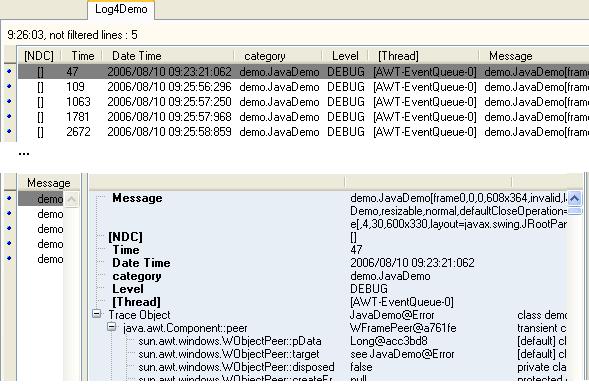Click the scroll up arrow in details pane
This screenshot has height=384, width=589.
click(575, 198)
